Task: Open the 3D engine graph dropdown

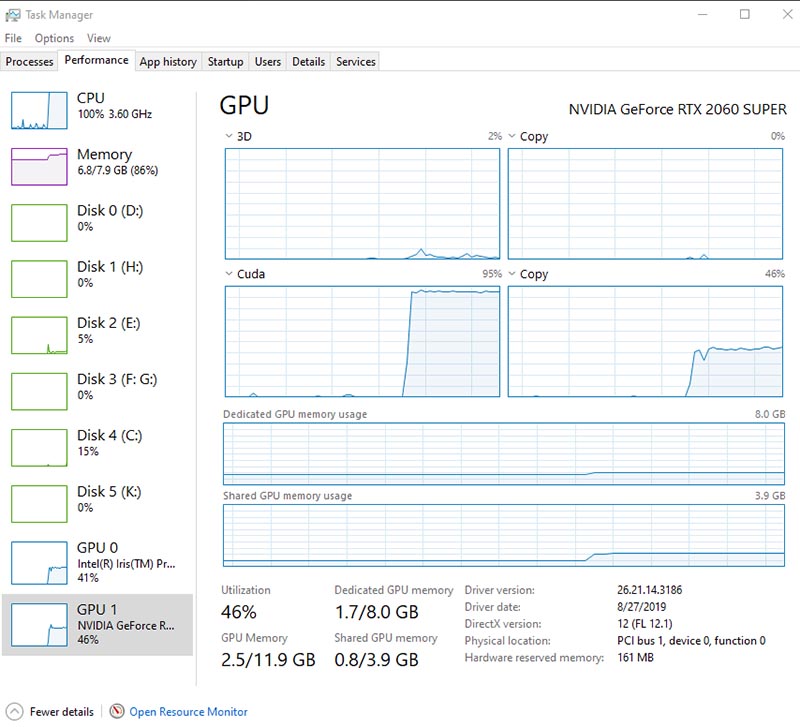Action: coord(229,136)
